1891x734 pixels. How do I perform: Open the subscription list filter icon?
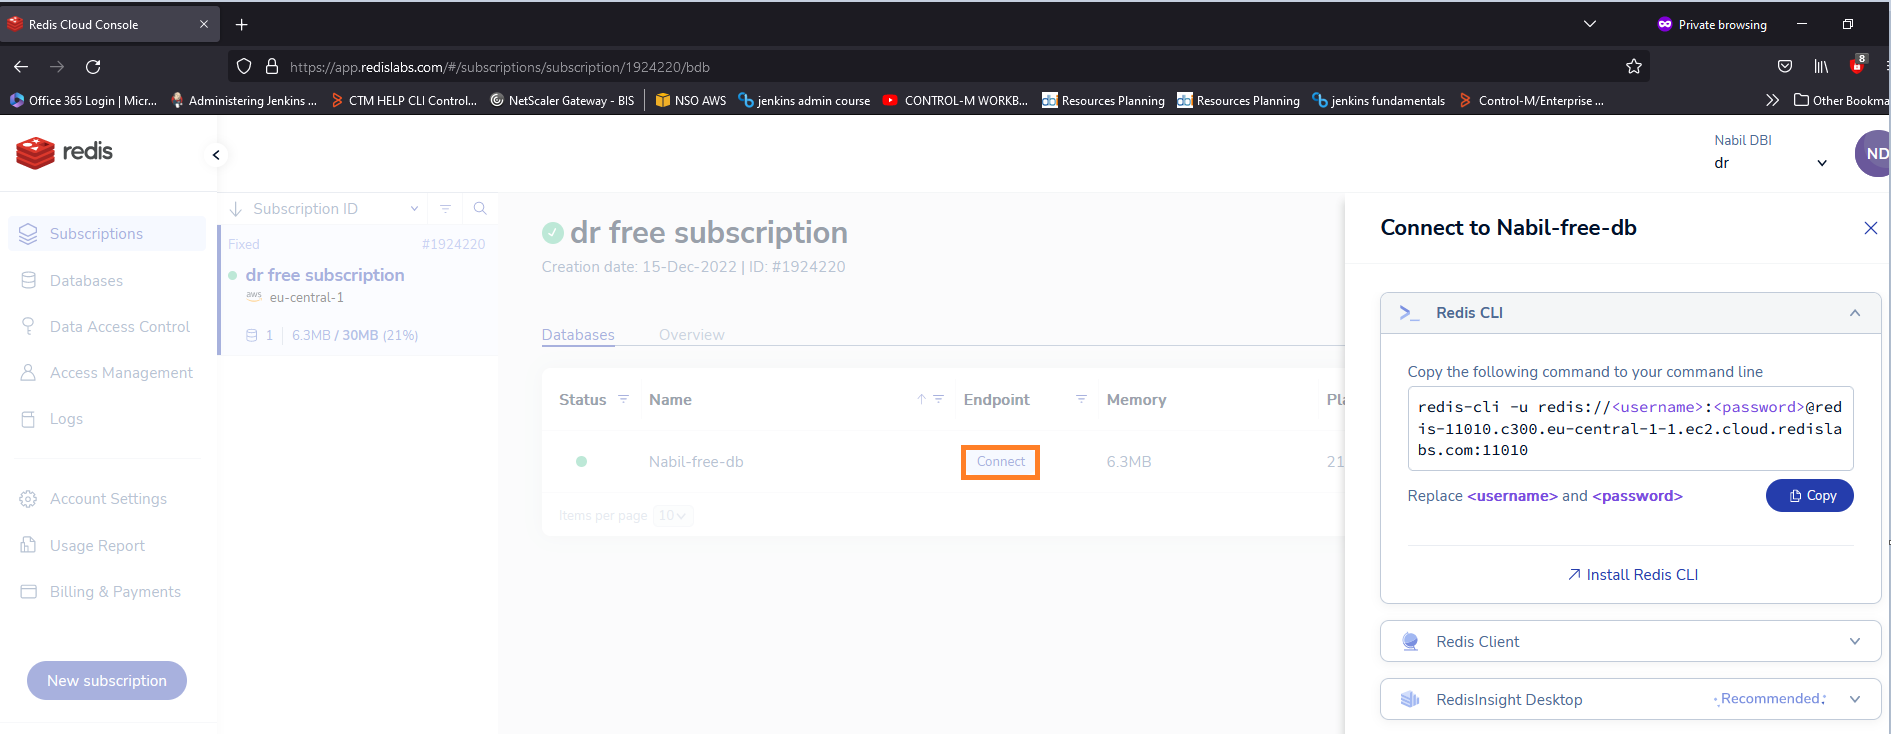coord(445,209)
